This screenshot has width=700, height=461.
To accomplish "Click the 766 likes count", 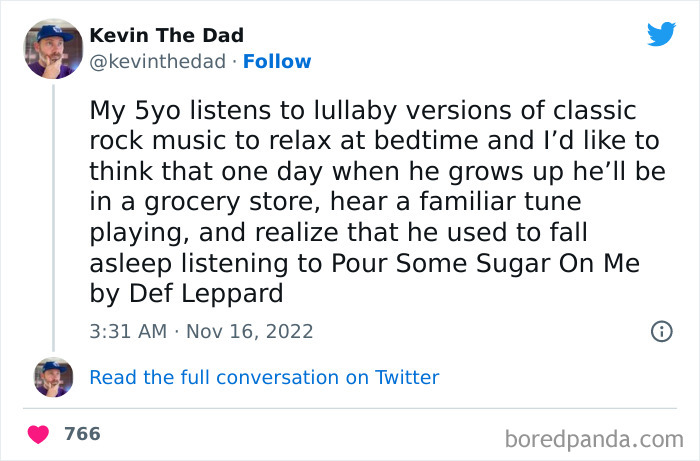I will click(82, 434).
